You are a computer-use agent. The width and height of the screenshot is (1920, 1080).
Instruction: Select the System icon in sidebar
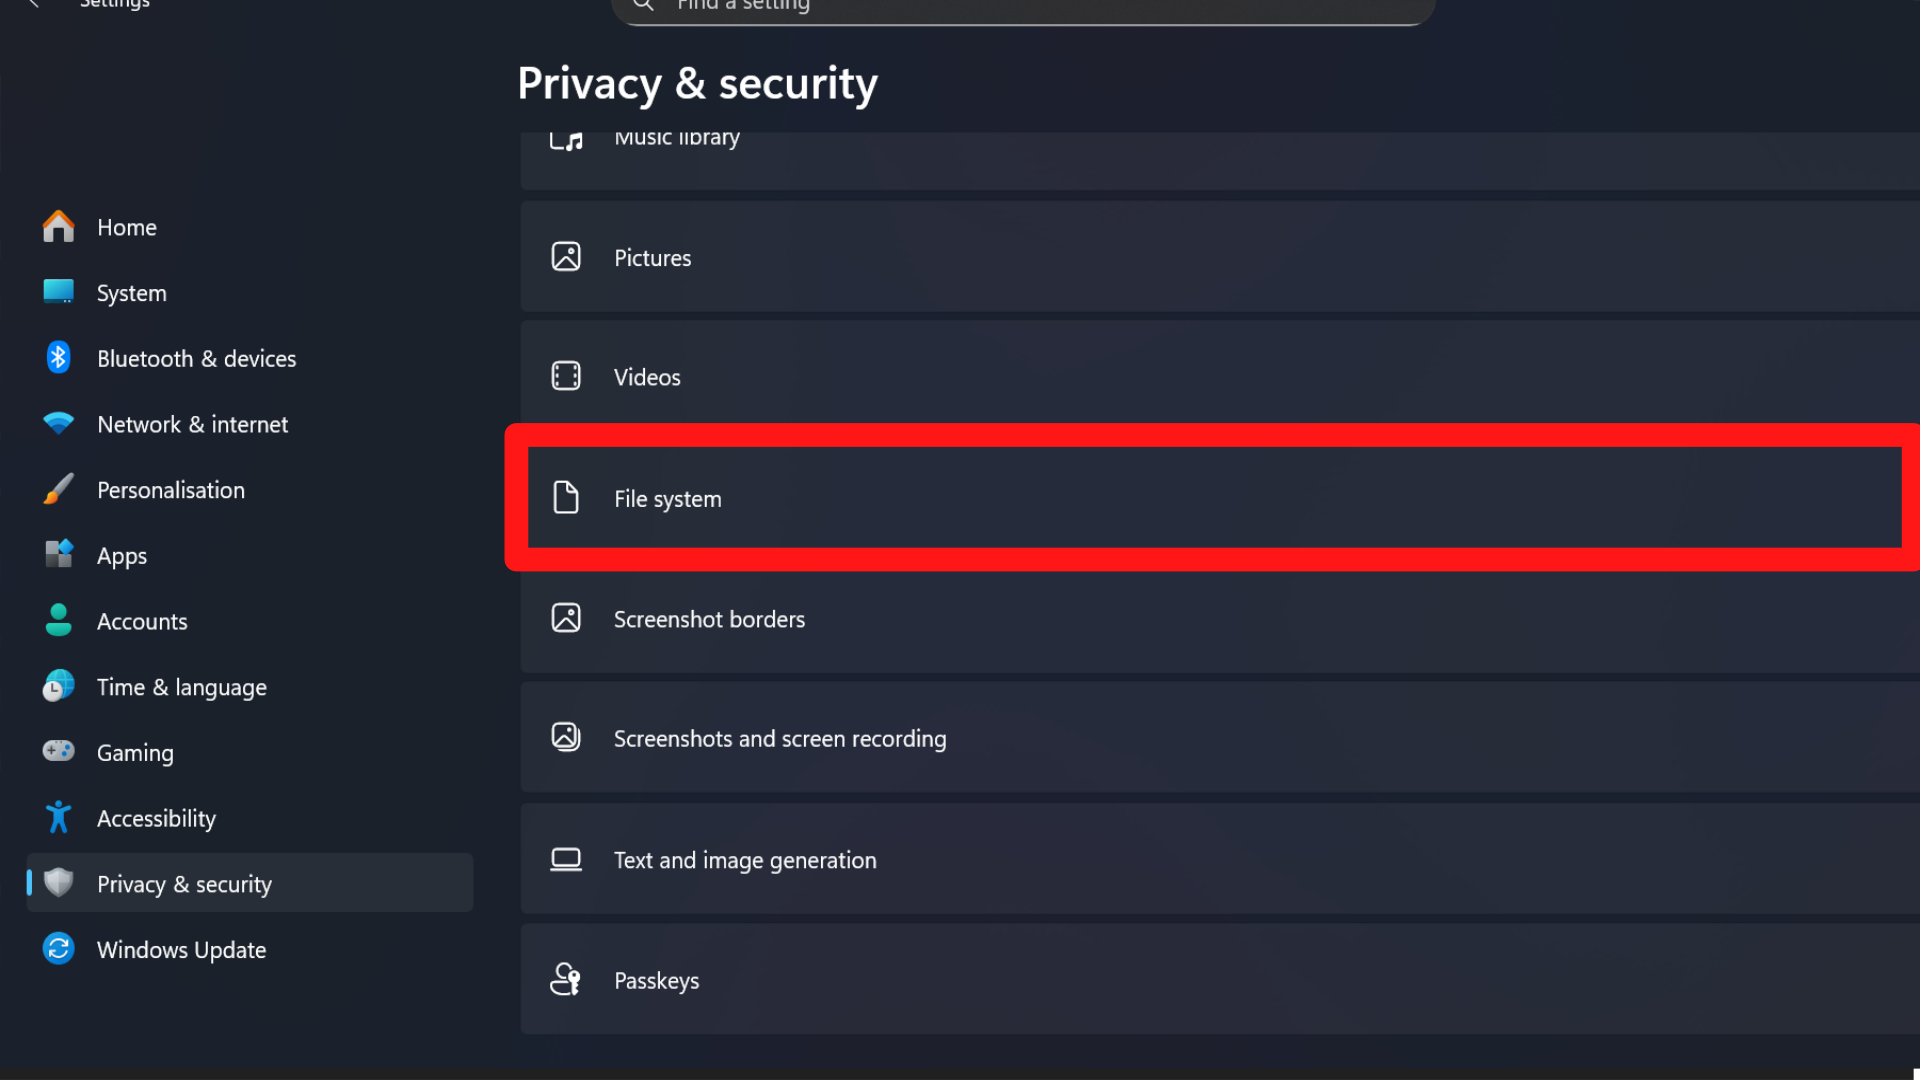[x=58, y=292]
